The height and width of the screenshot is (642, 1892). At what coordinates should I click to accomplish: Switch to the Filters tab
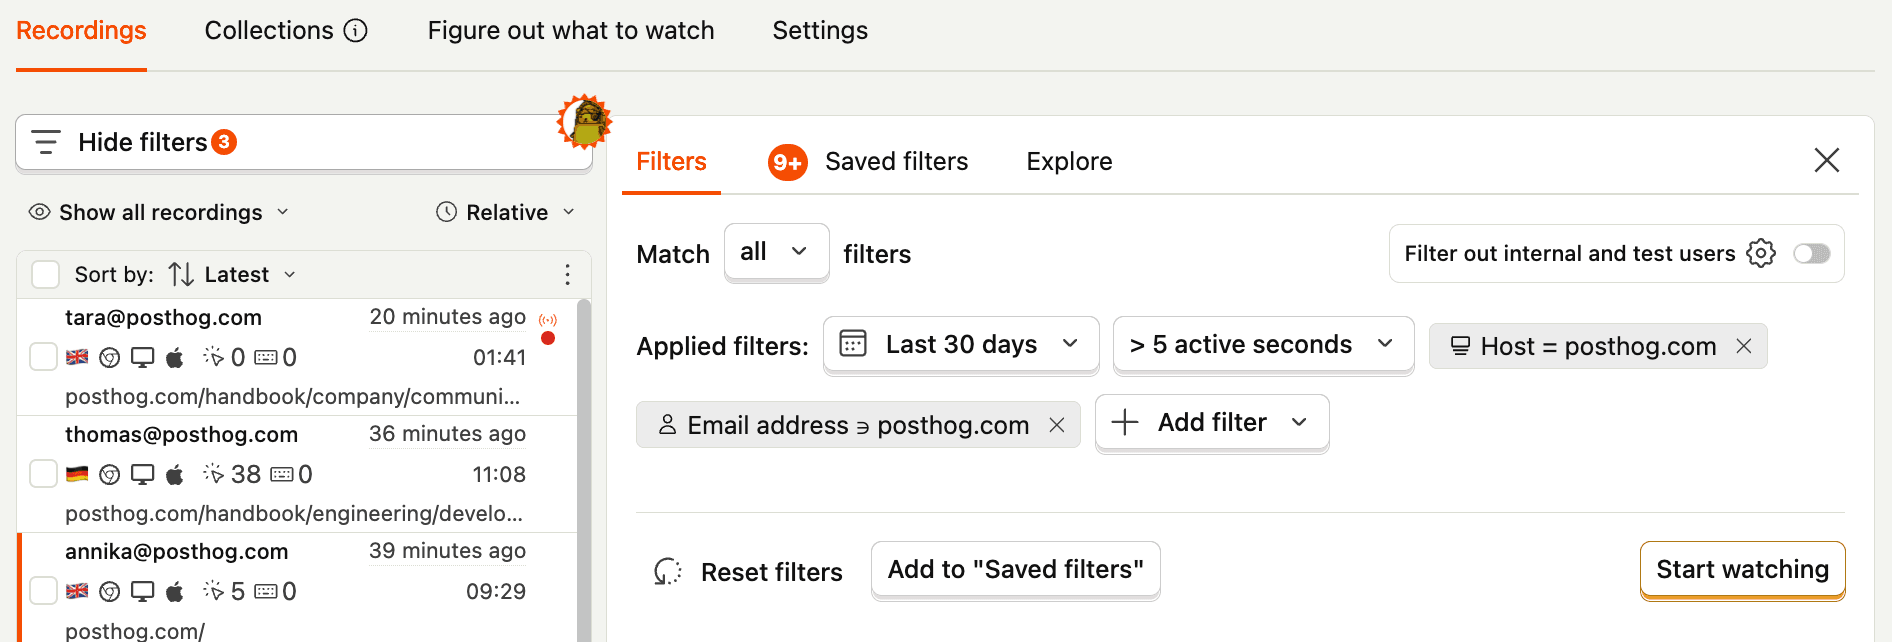(x=671, y=162)
